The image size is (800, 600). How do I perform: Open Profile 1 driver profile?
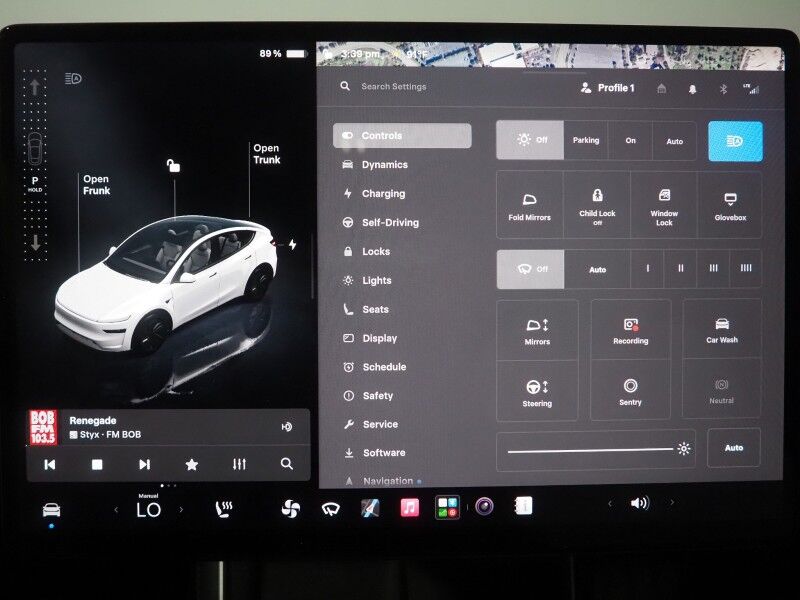click(x=608, y=88)
